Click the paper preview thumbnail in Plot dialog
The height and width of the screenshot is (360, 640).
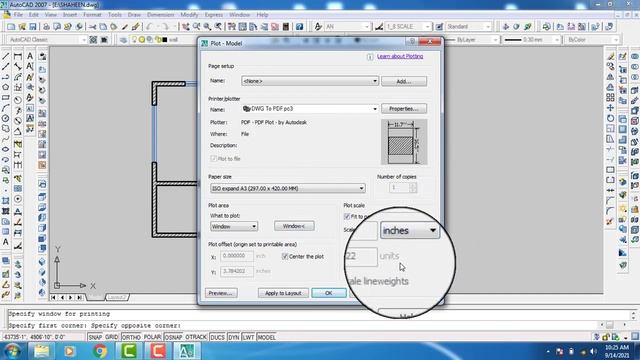(x=404, y=142)
